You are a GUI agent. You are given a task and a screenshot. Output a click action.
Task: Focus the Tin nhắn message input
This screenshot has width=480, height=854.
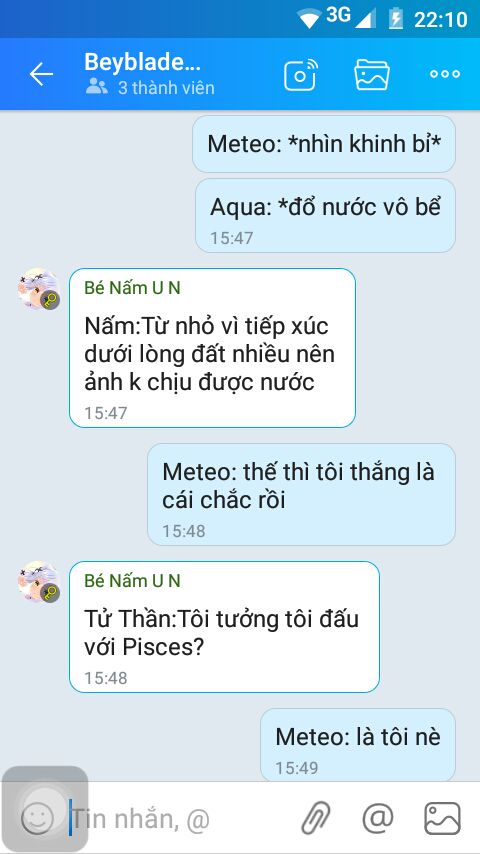pyautogui.click(x=180, y=818)
